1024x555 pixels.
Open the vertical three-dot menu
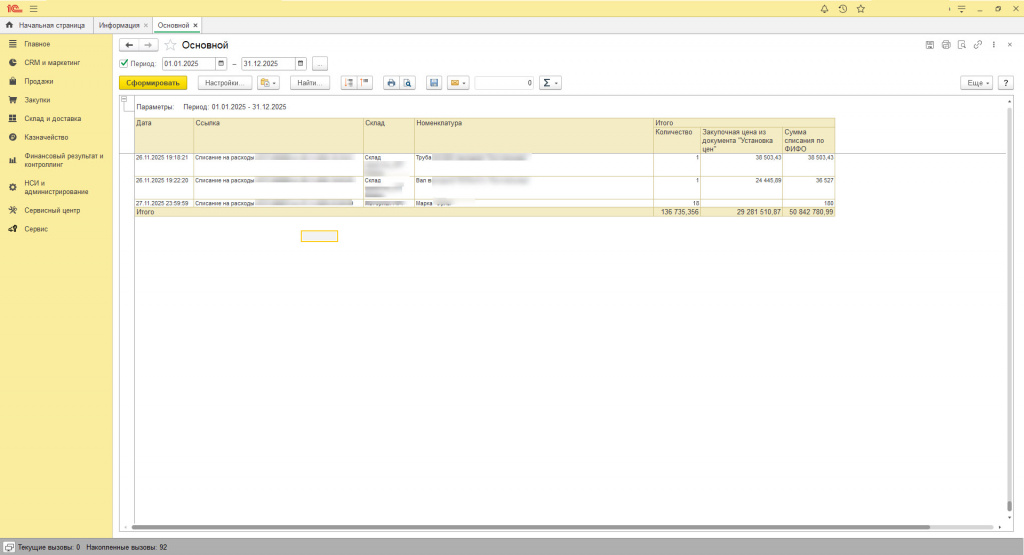click(x=993, y=45)
